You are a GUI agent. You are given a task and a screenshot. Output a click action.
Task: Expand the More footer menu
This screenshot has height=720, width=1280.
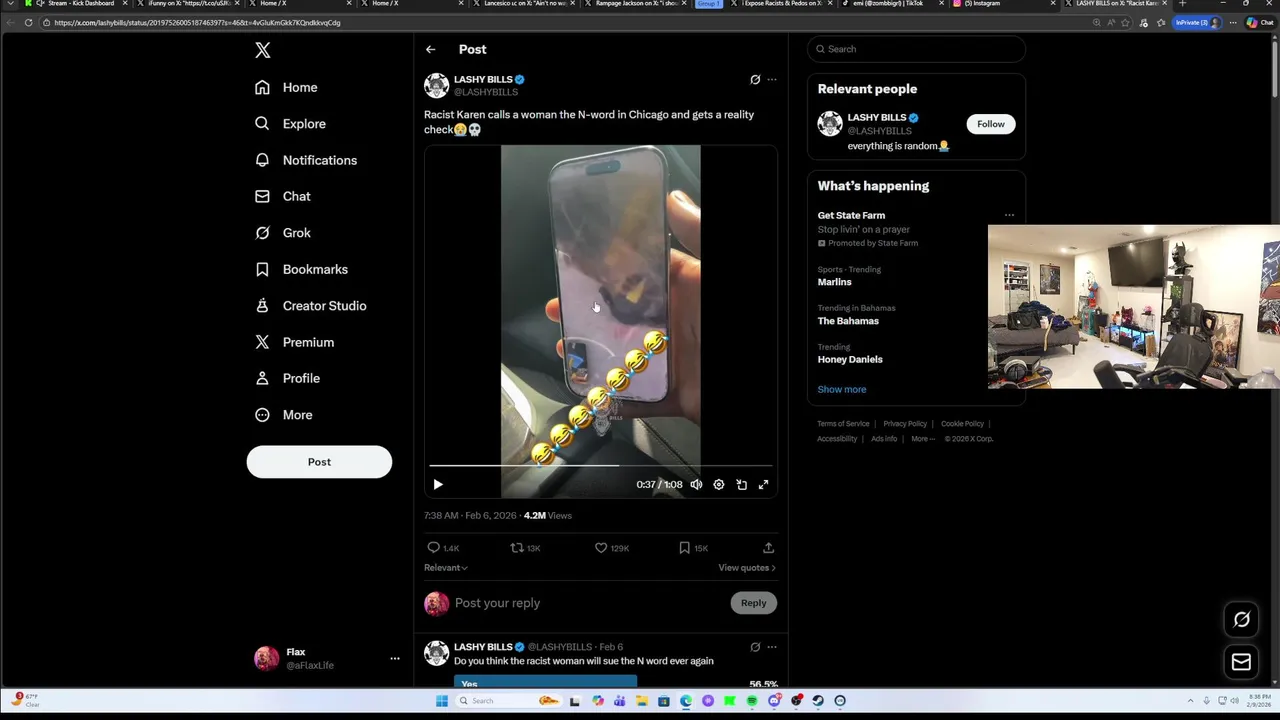click(x=923, y=439)
